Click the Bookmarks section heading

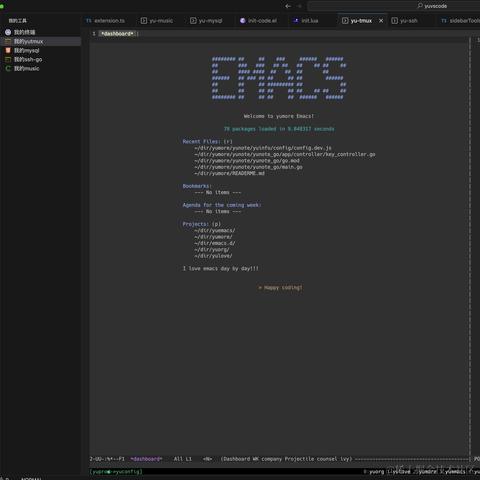(197, 186)
